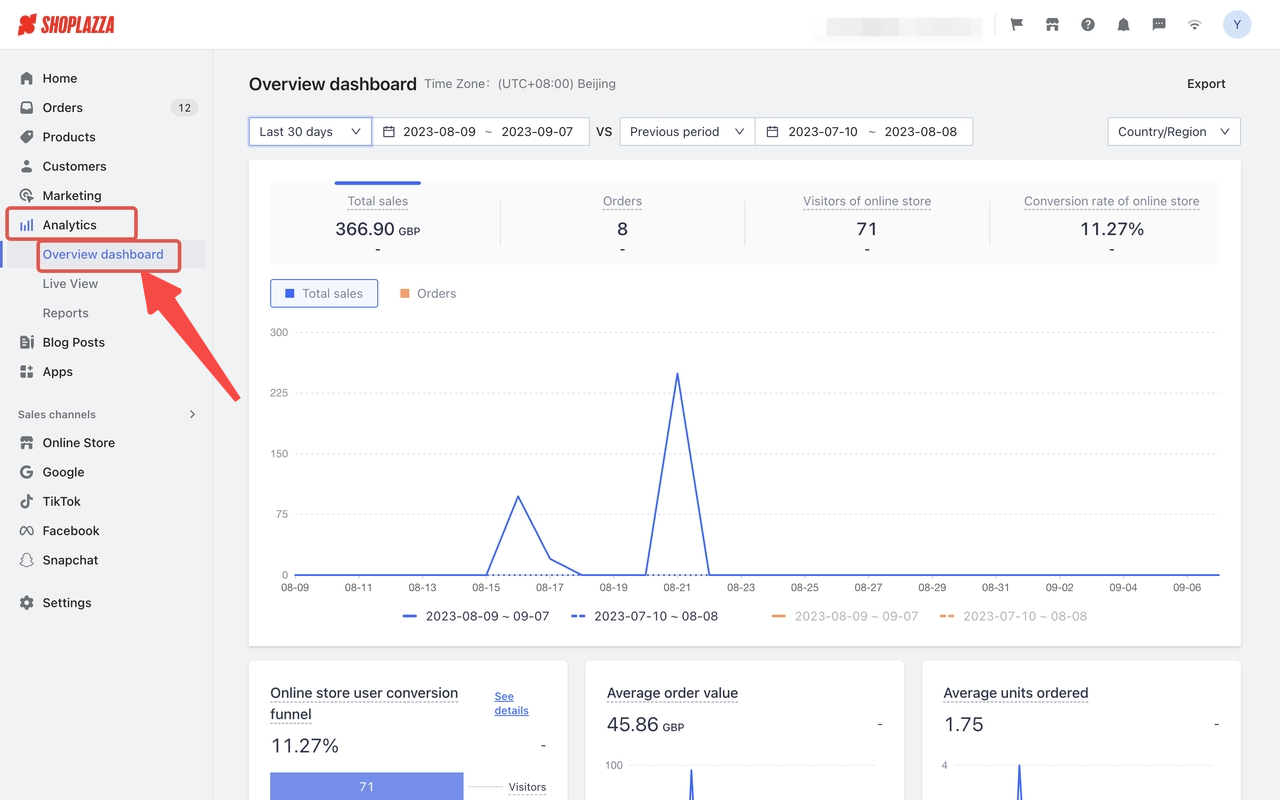Click the Apps grid icon in the sidebar

pos(27,371)
